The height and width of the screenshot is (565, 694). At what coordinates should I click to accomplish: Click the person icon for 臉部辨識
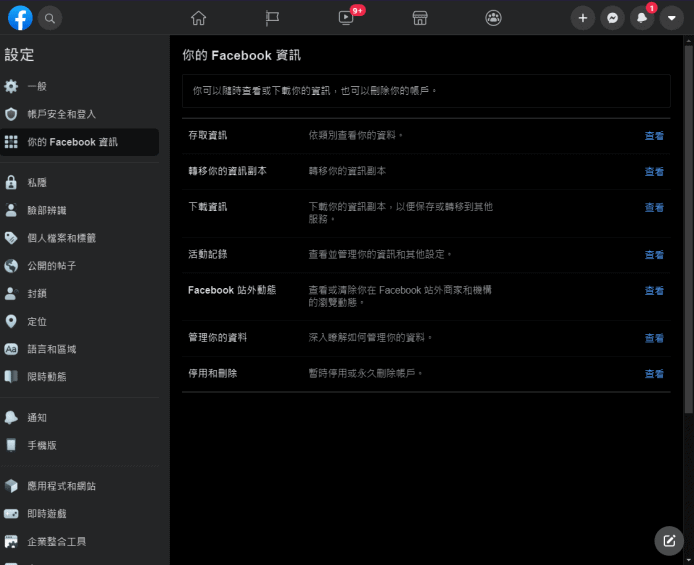click(x=11, y=210)
